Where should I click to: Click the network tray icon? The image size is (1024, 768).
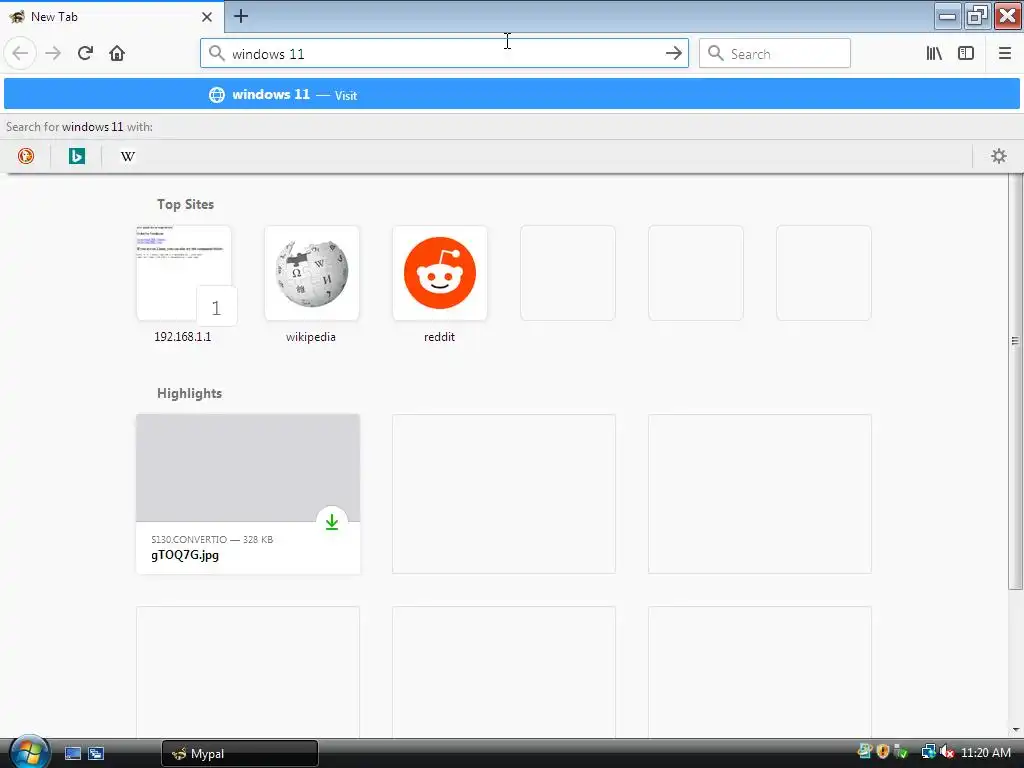tap(928, 752)
